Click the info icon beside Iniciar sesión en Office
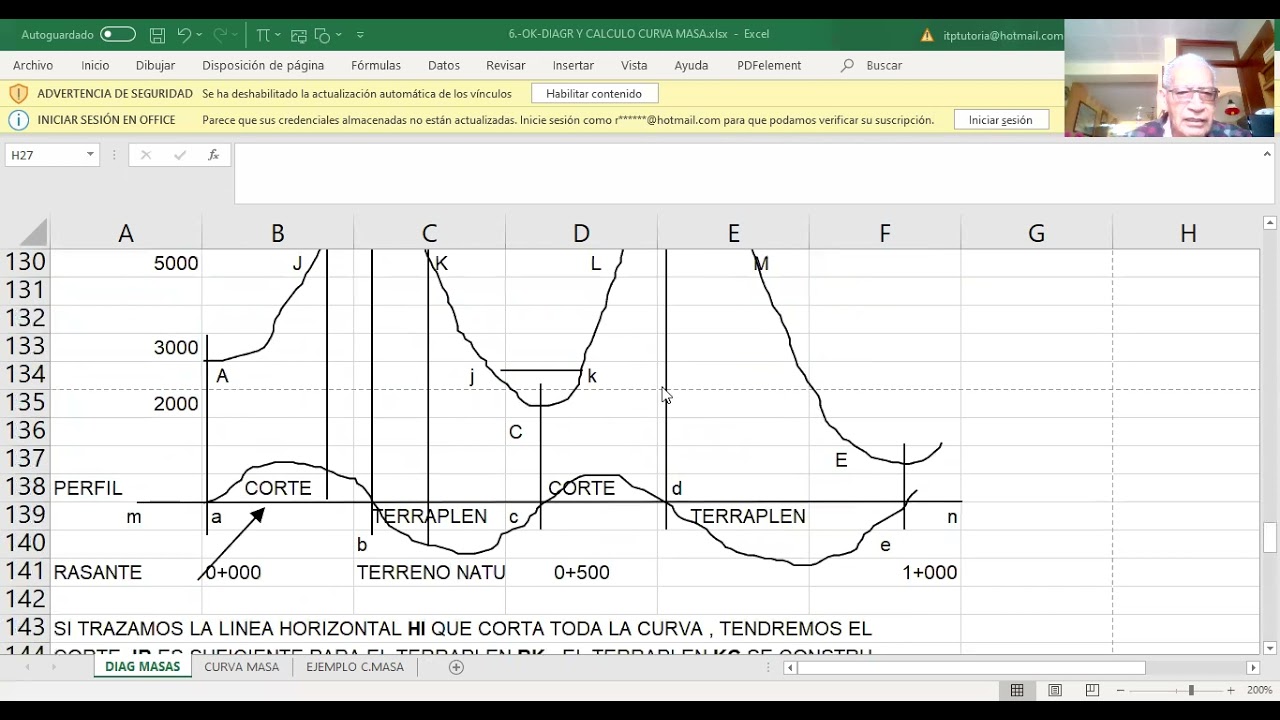Viewport: 1280px width, 720px height. coord(18,120)
